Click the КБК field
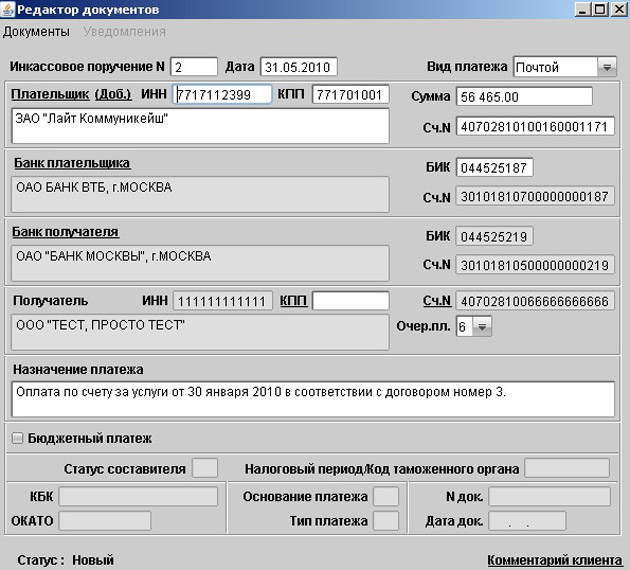Image resolution: width=630 pixels, height=570 pixels. pyautogui.click(x=138, y=496)
